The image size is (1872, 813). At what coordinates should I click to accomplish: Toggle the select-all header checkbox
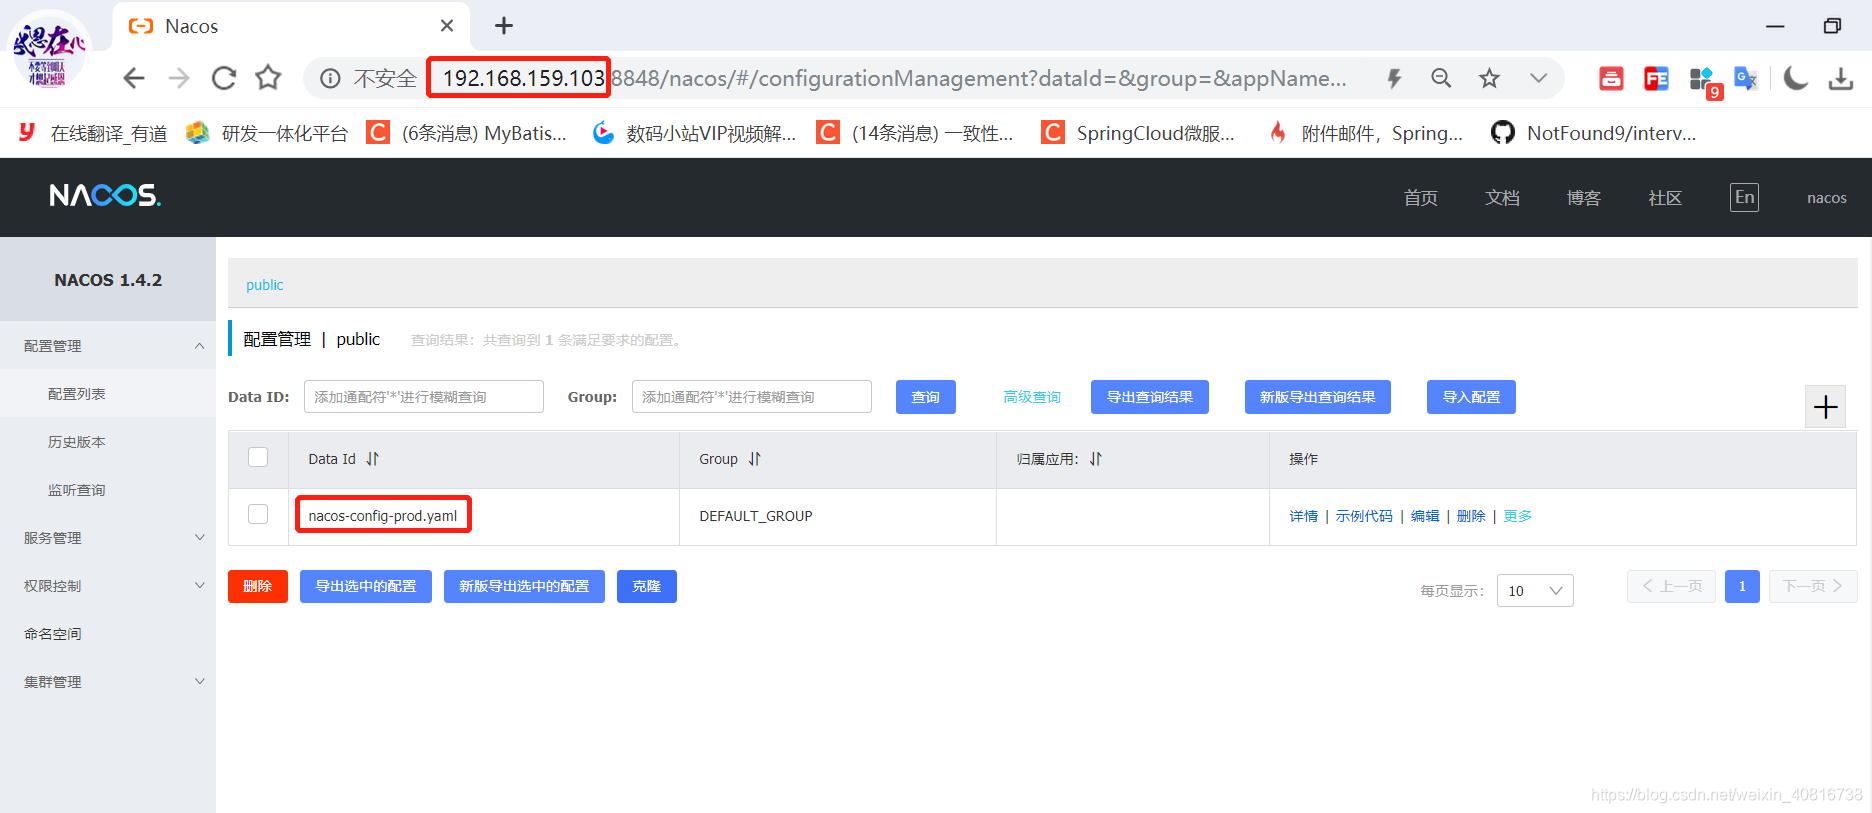point(258,457)
